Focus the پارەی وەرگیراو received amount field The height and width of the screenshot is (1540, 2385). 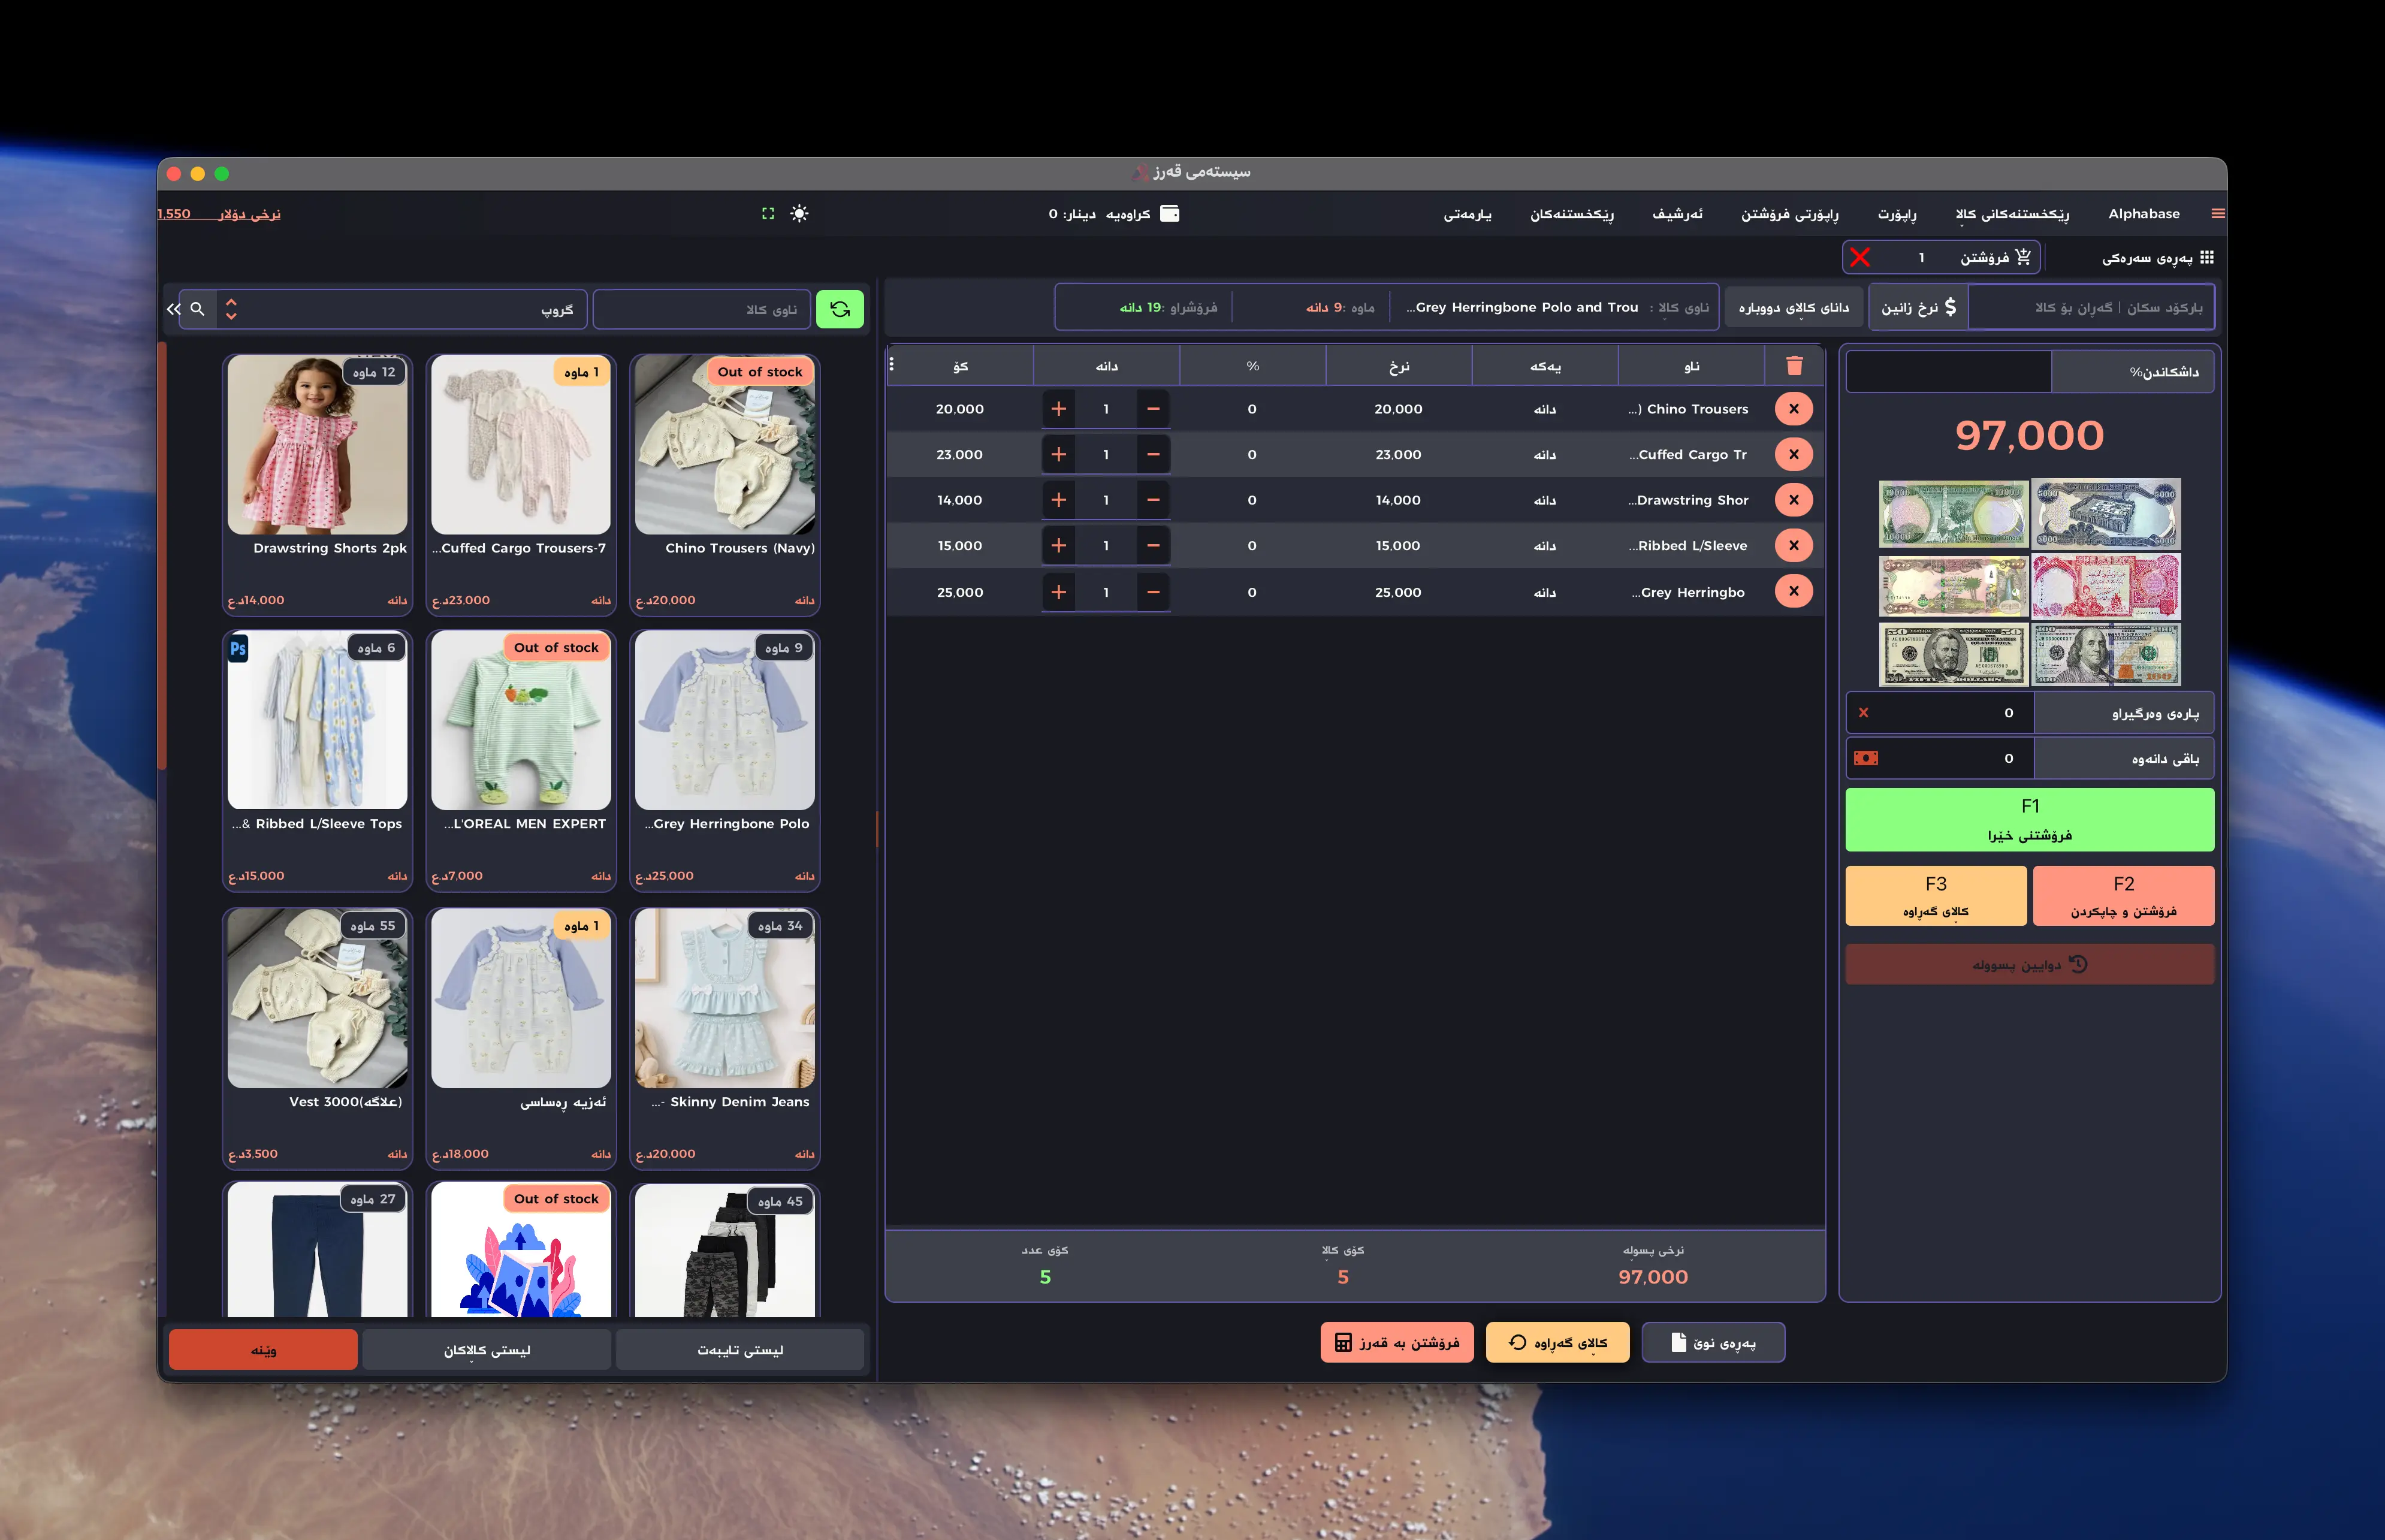pyautogui.click(x=1940, y=713)
